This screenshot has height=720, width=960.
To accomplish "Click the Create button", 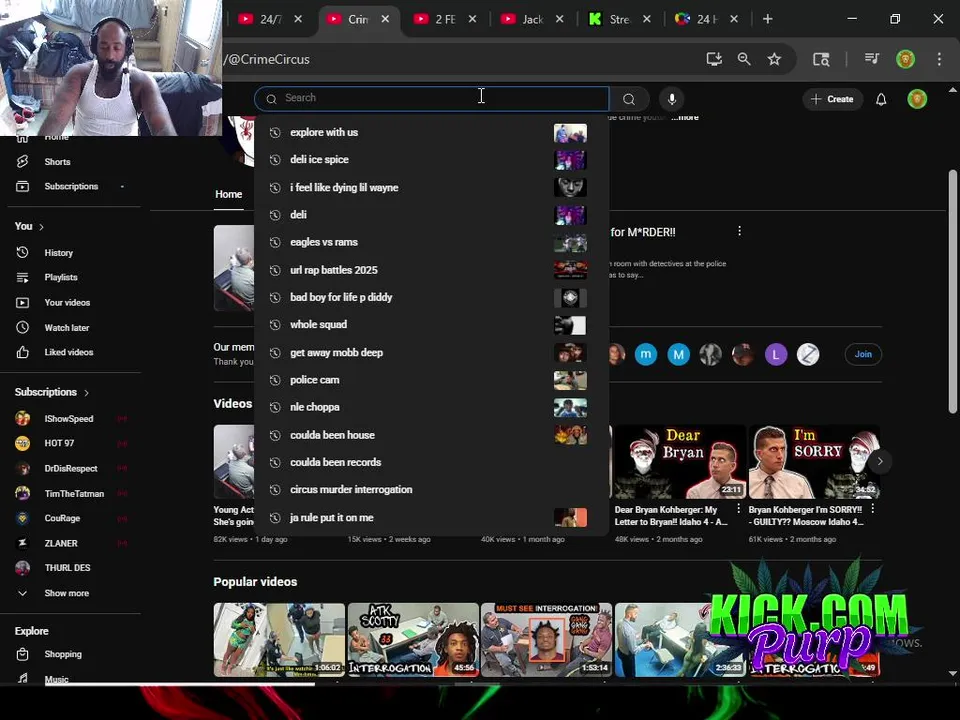I will tap(832, 99).
